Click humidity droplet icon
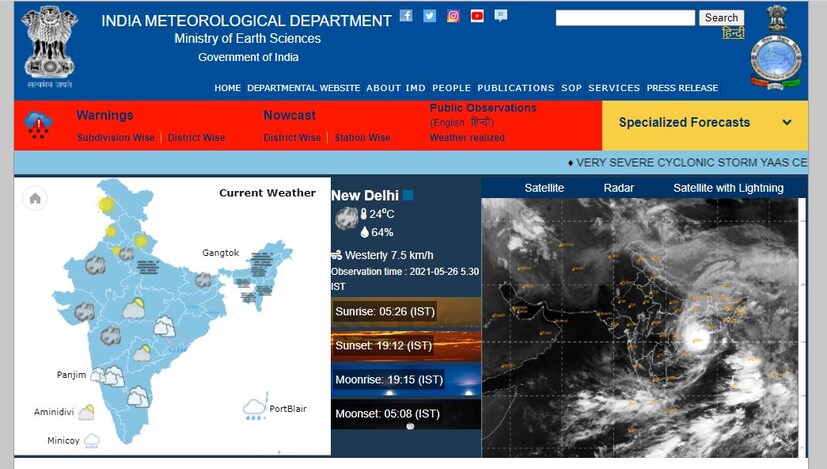The image size is (827, 469). coord(364,232)
